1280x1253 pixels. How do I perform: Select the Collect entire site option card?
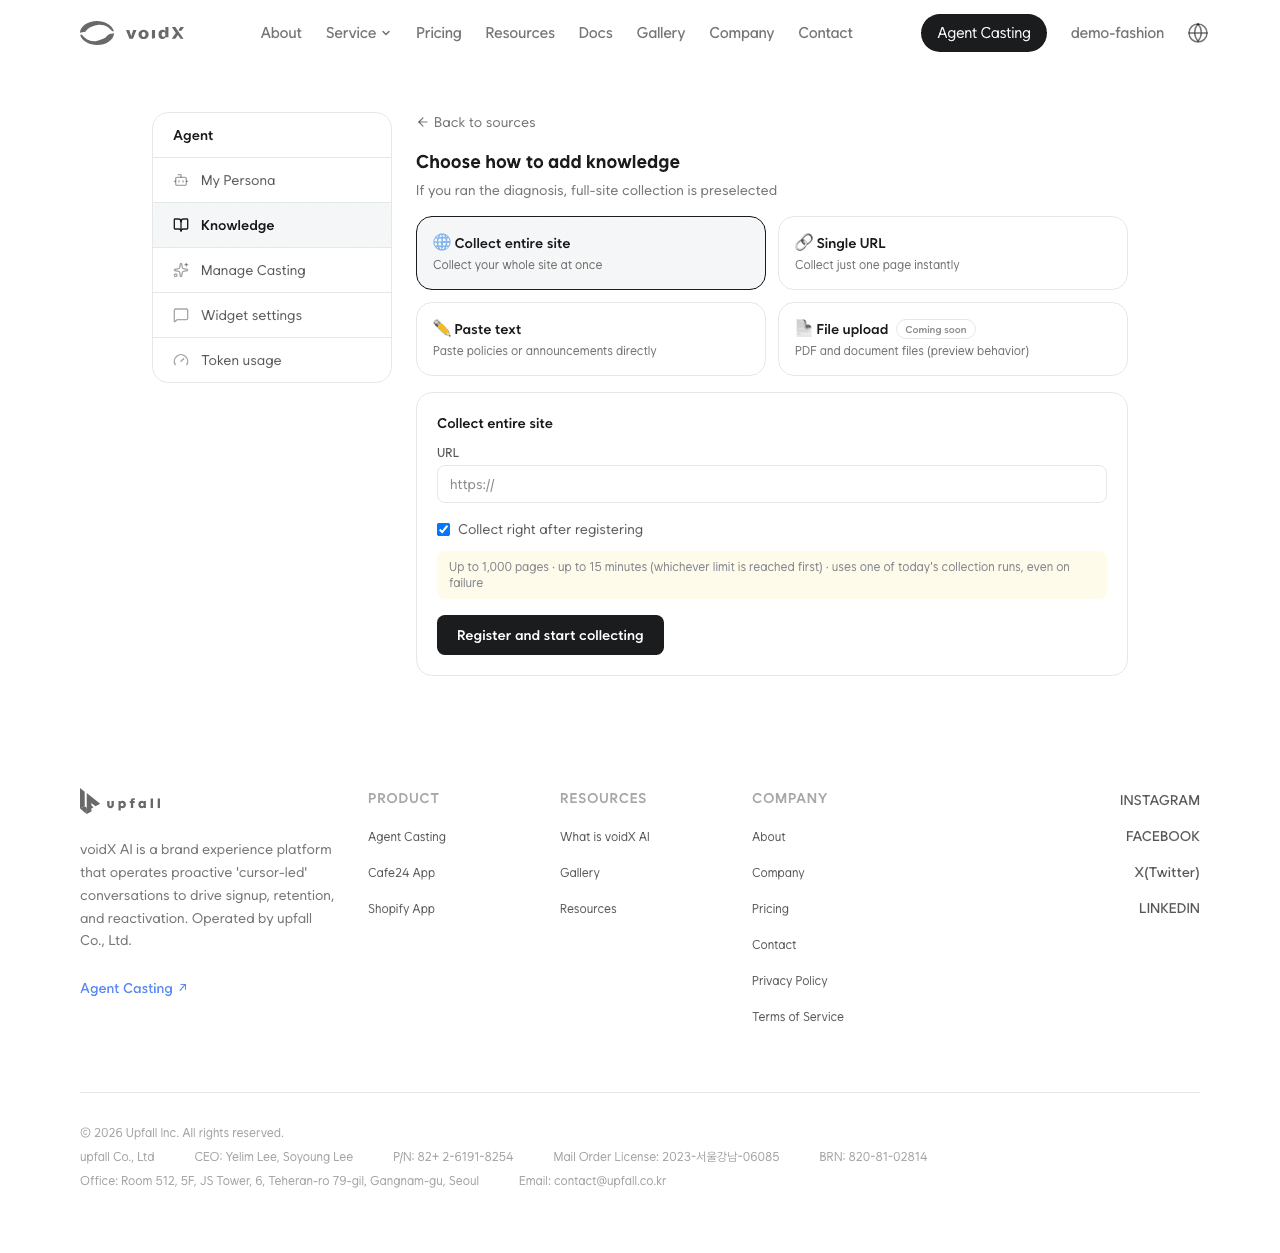[x=591, y=253]
